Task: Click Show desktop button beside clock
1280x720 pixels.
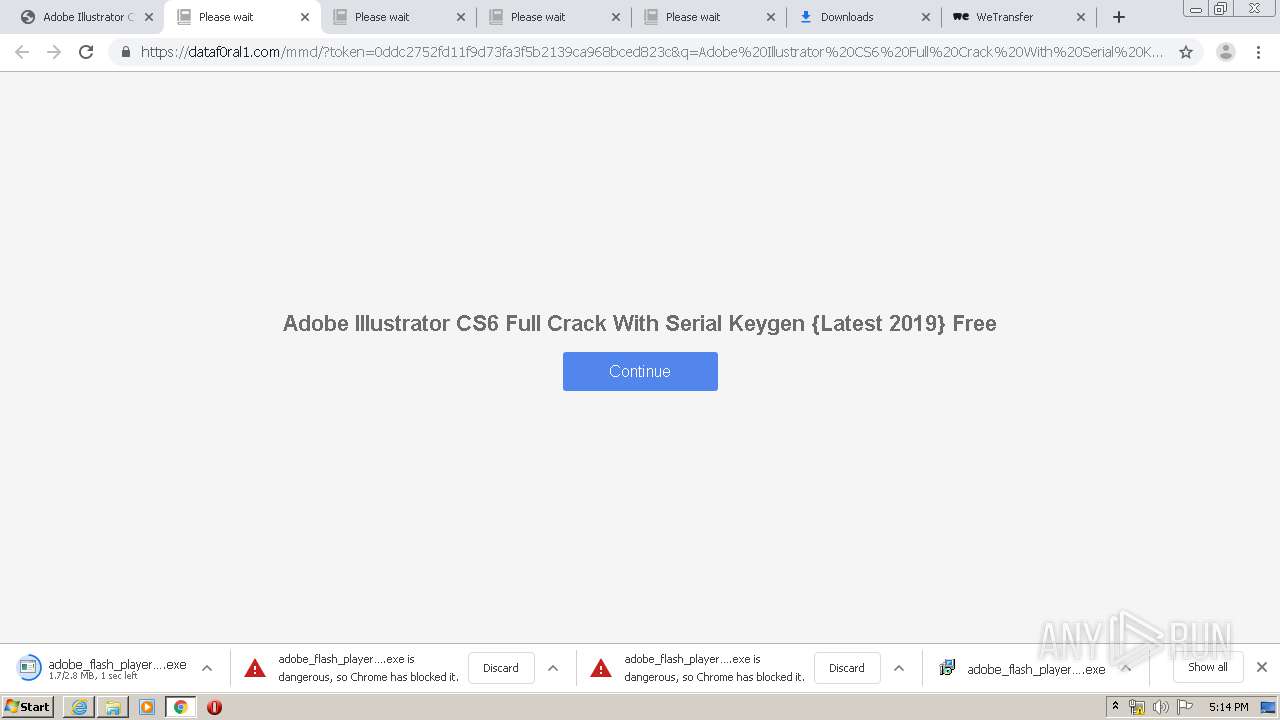Action: point(1268,707)
